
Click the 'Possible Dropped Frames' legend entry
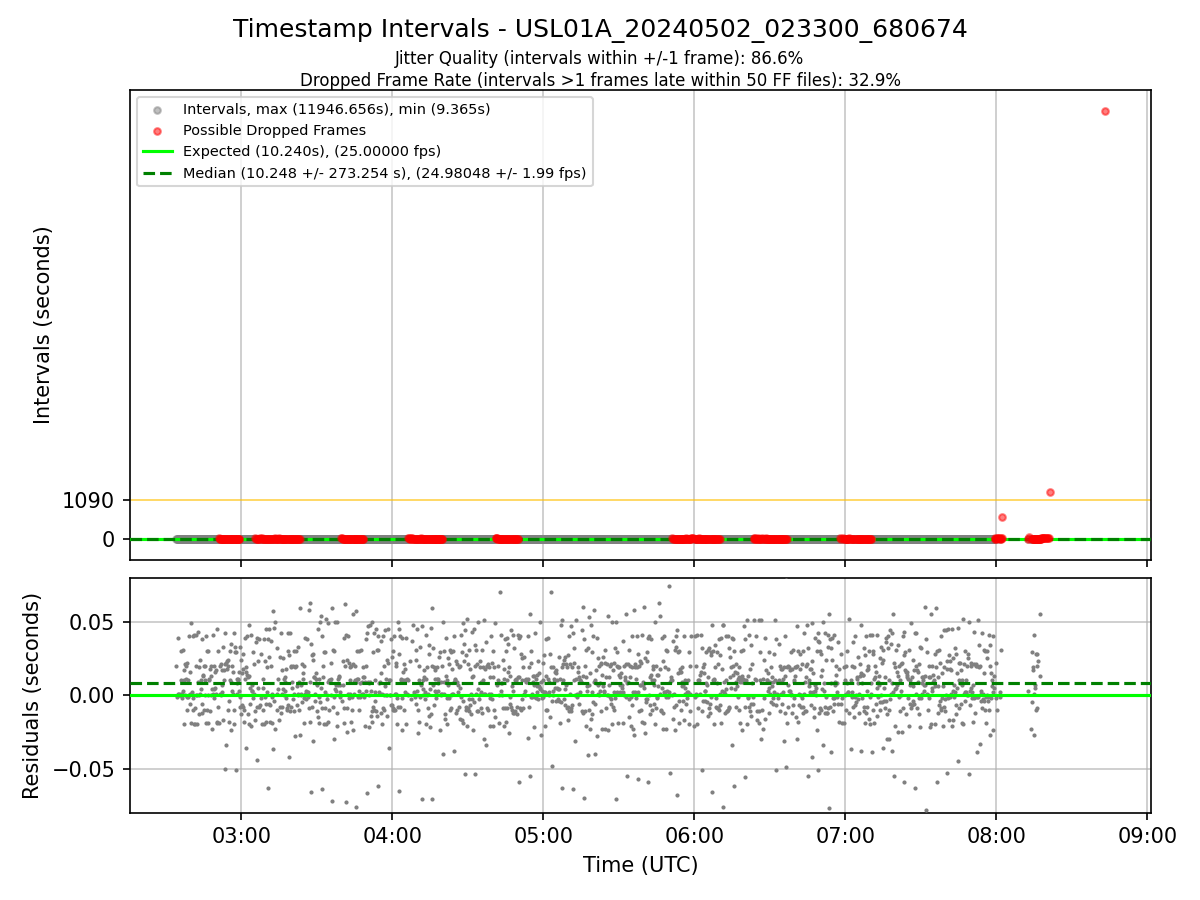(274, 130)
